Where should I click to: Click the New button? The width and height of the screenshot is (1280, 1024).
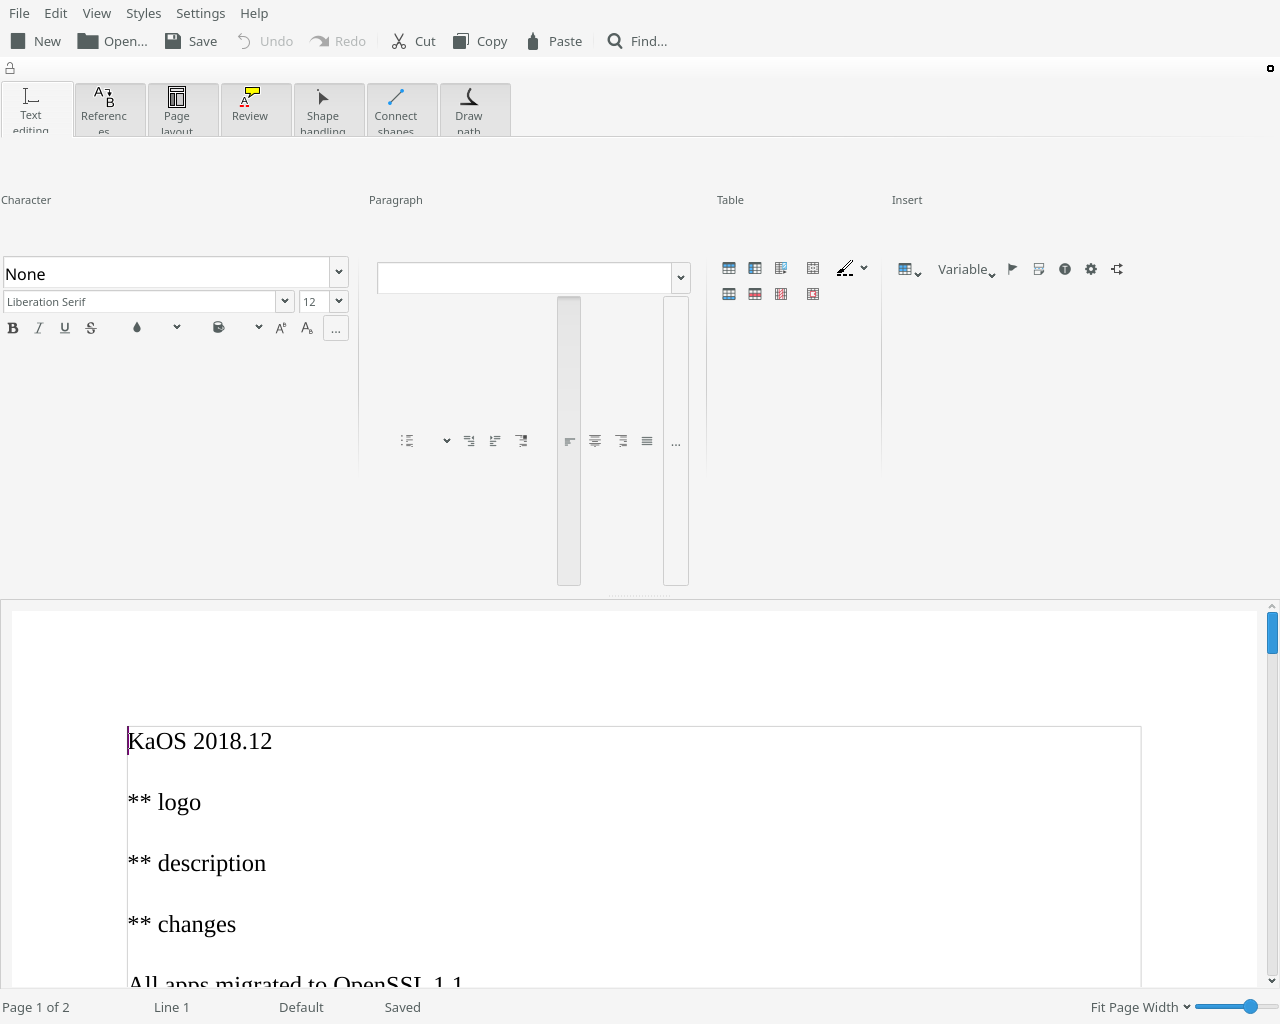(x=36, y=41)
